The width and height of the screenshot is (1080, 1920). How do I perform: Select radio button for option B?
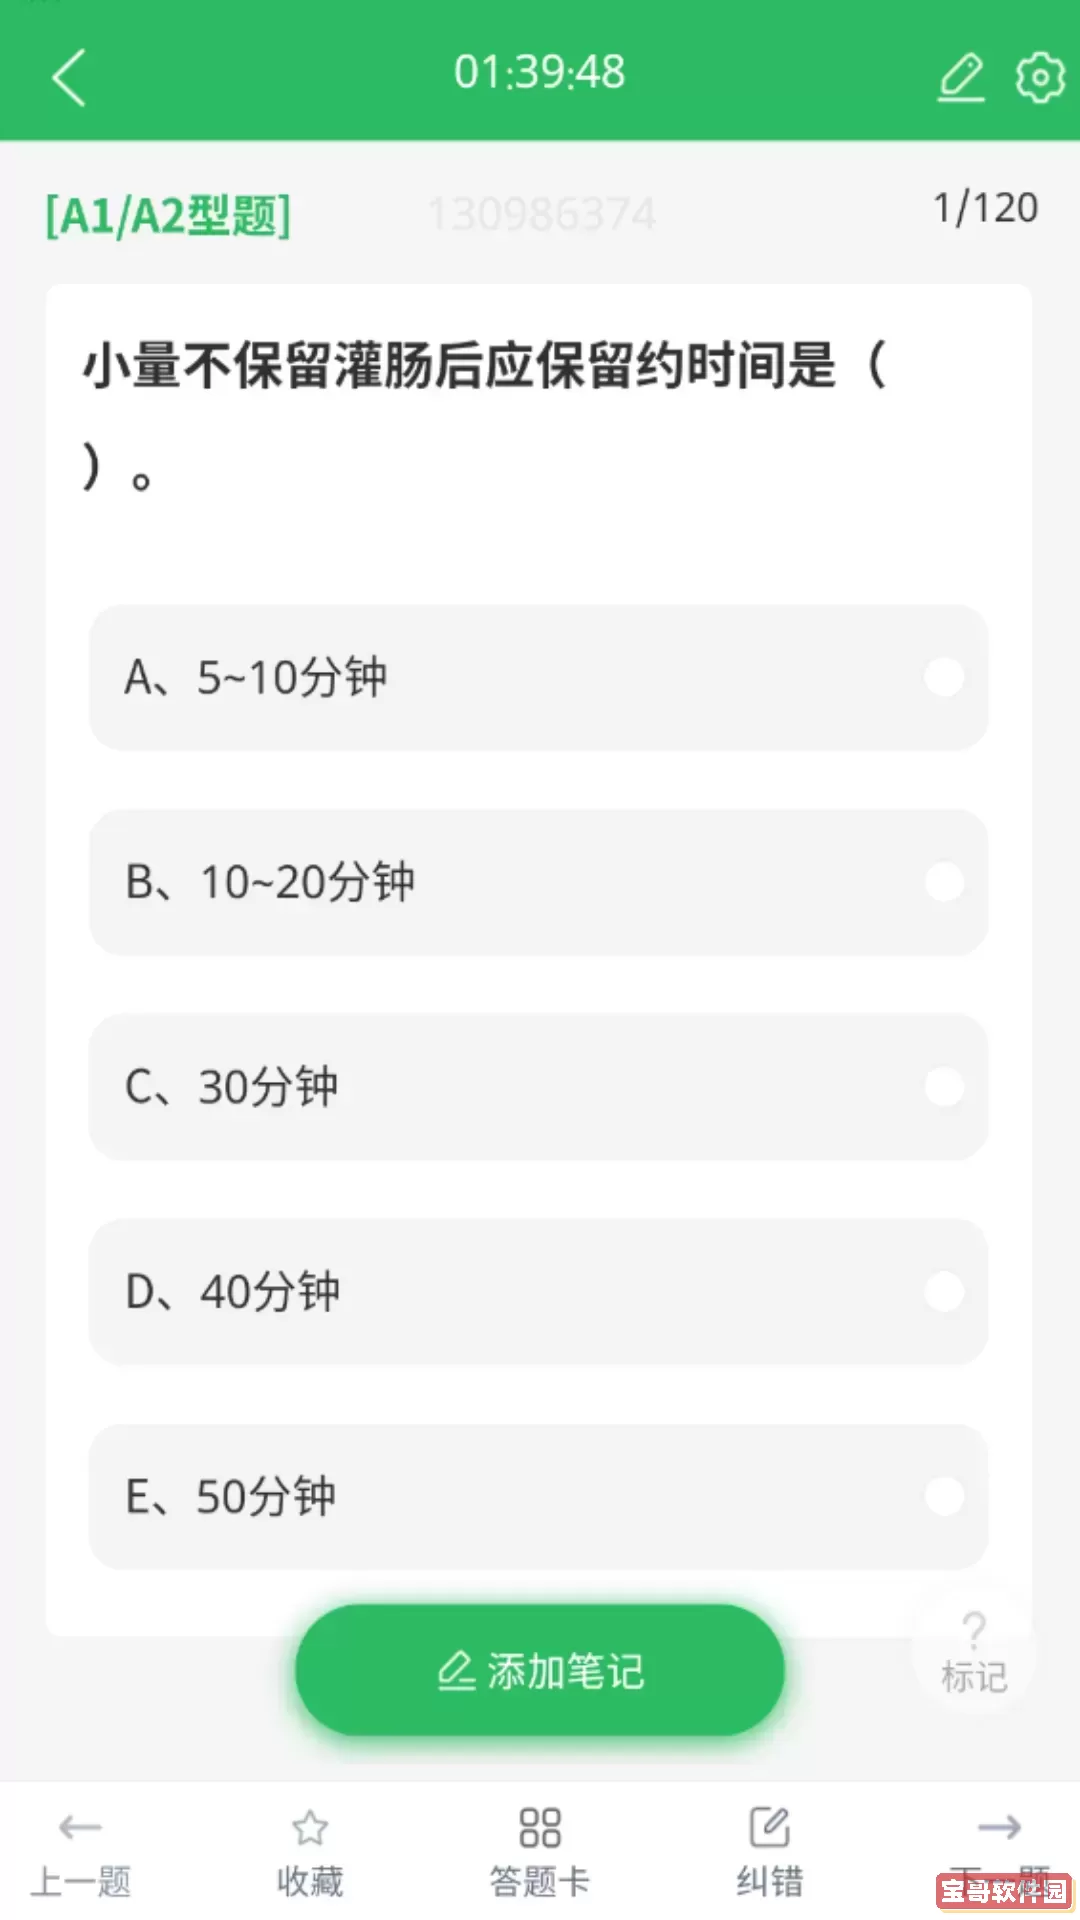pos(944,882)
